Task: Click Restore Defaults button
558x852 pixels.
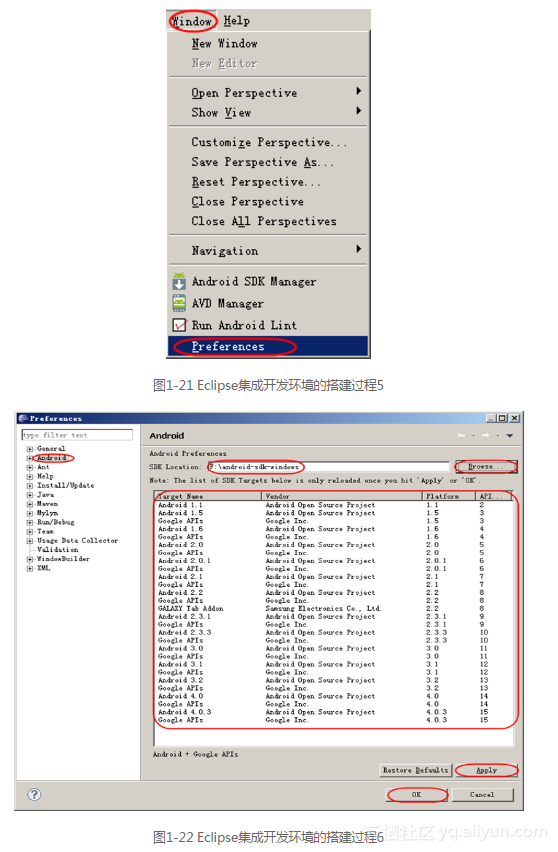Action: coord(416,770)
